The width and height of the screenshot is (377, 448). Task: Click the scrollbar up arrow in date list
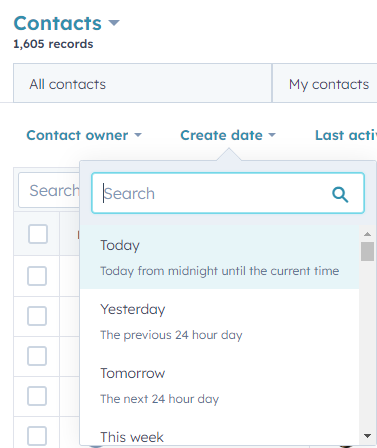tap(367, 234)
